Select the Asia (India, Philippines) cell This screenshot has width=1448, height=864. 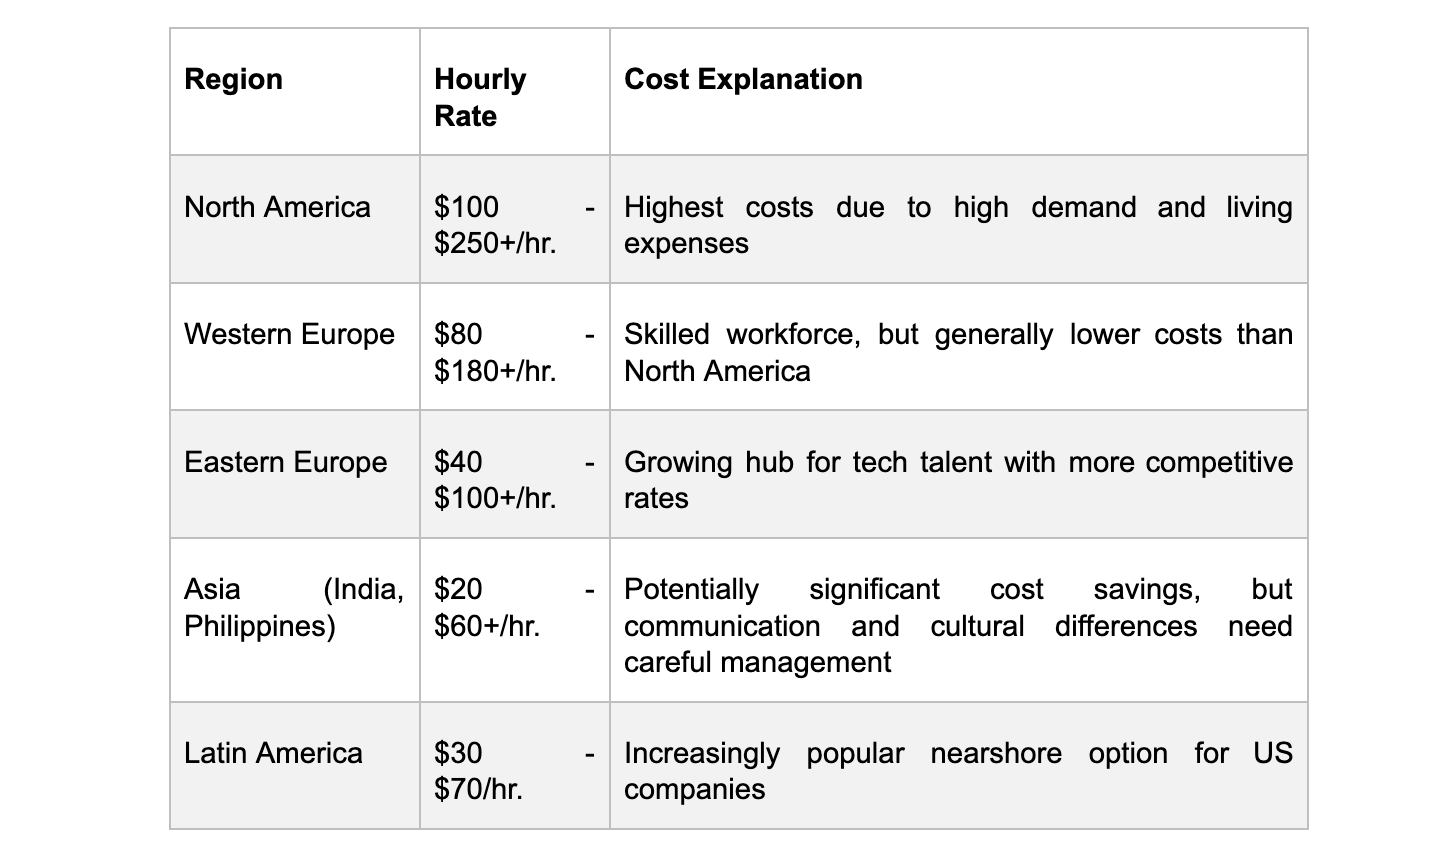click(x=293, y=607)
